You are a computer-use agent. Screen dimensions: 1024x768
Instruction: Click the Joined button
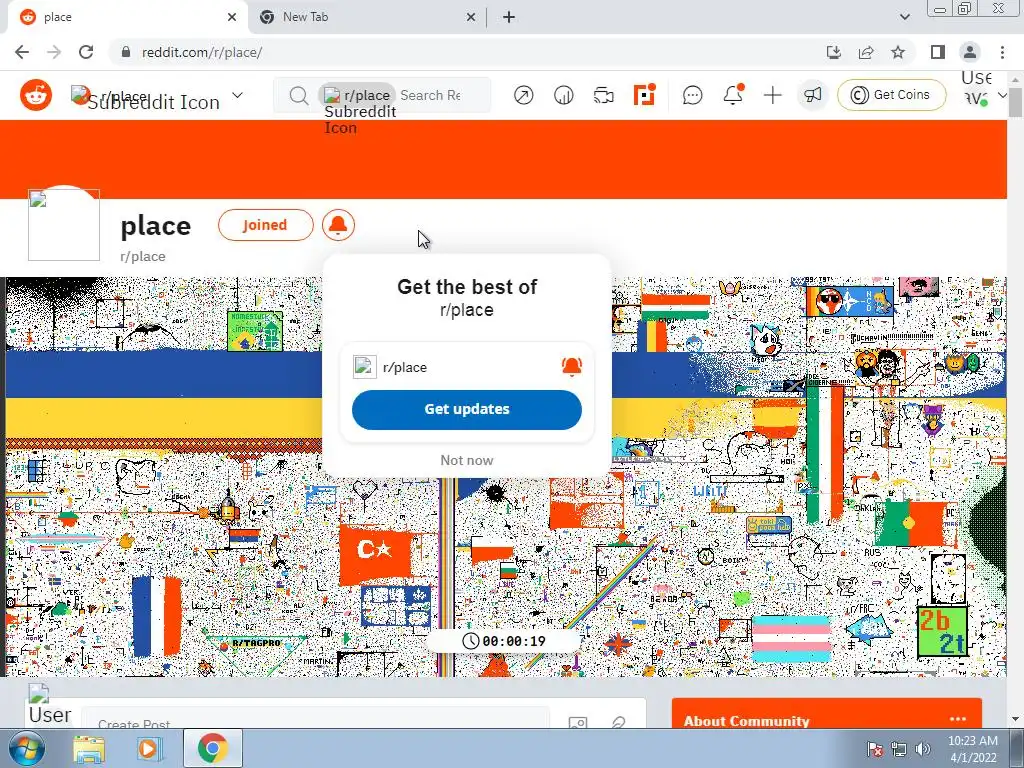(265, 225)
